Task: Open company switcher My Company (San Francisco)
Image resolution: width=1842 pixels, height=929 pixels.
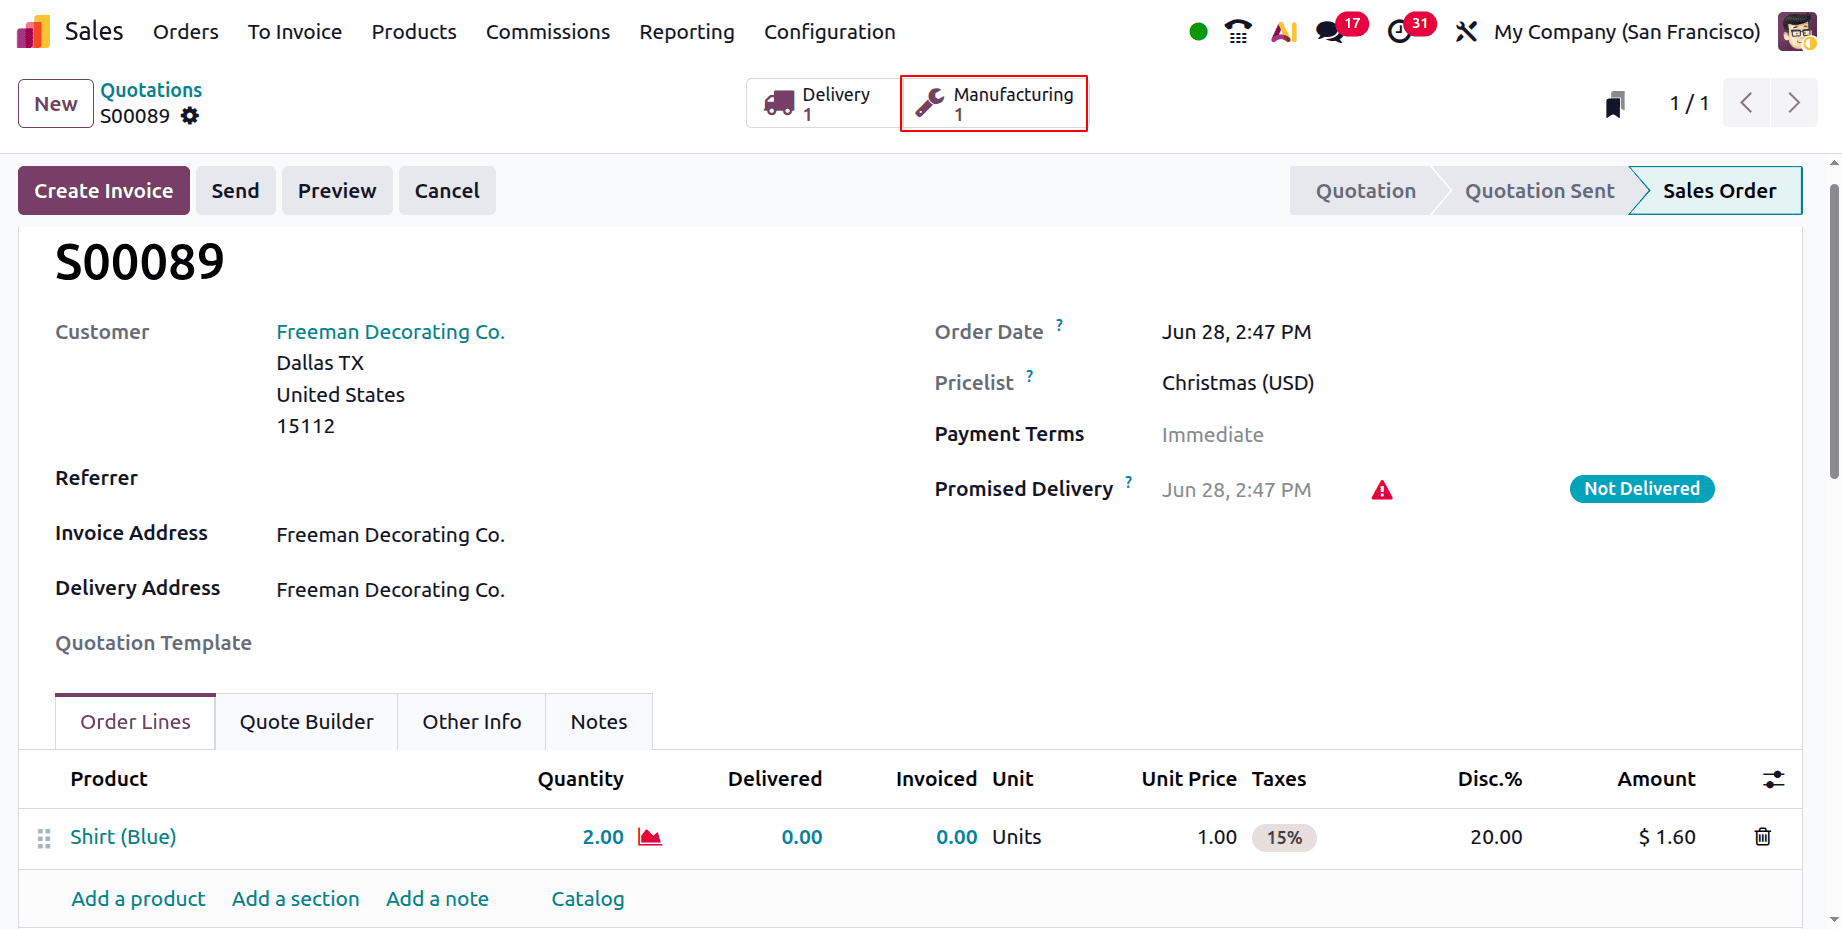Action: point(1627,32)
